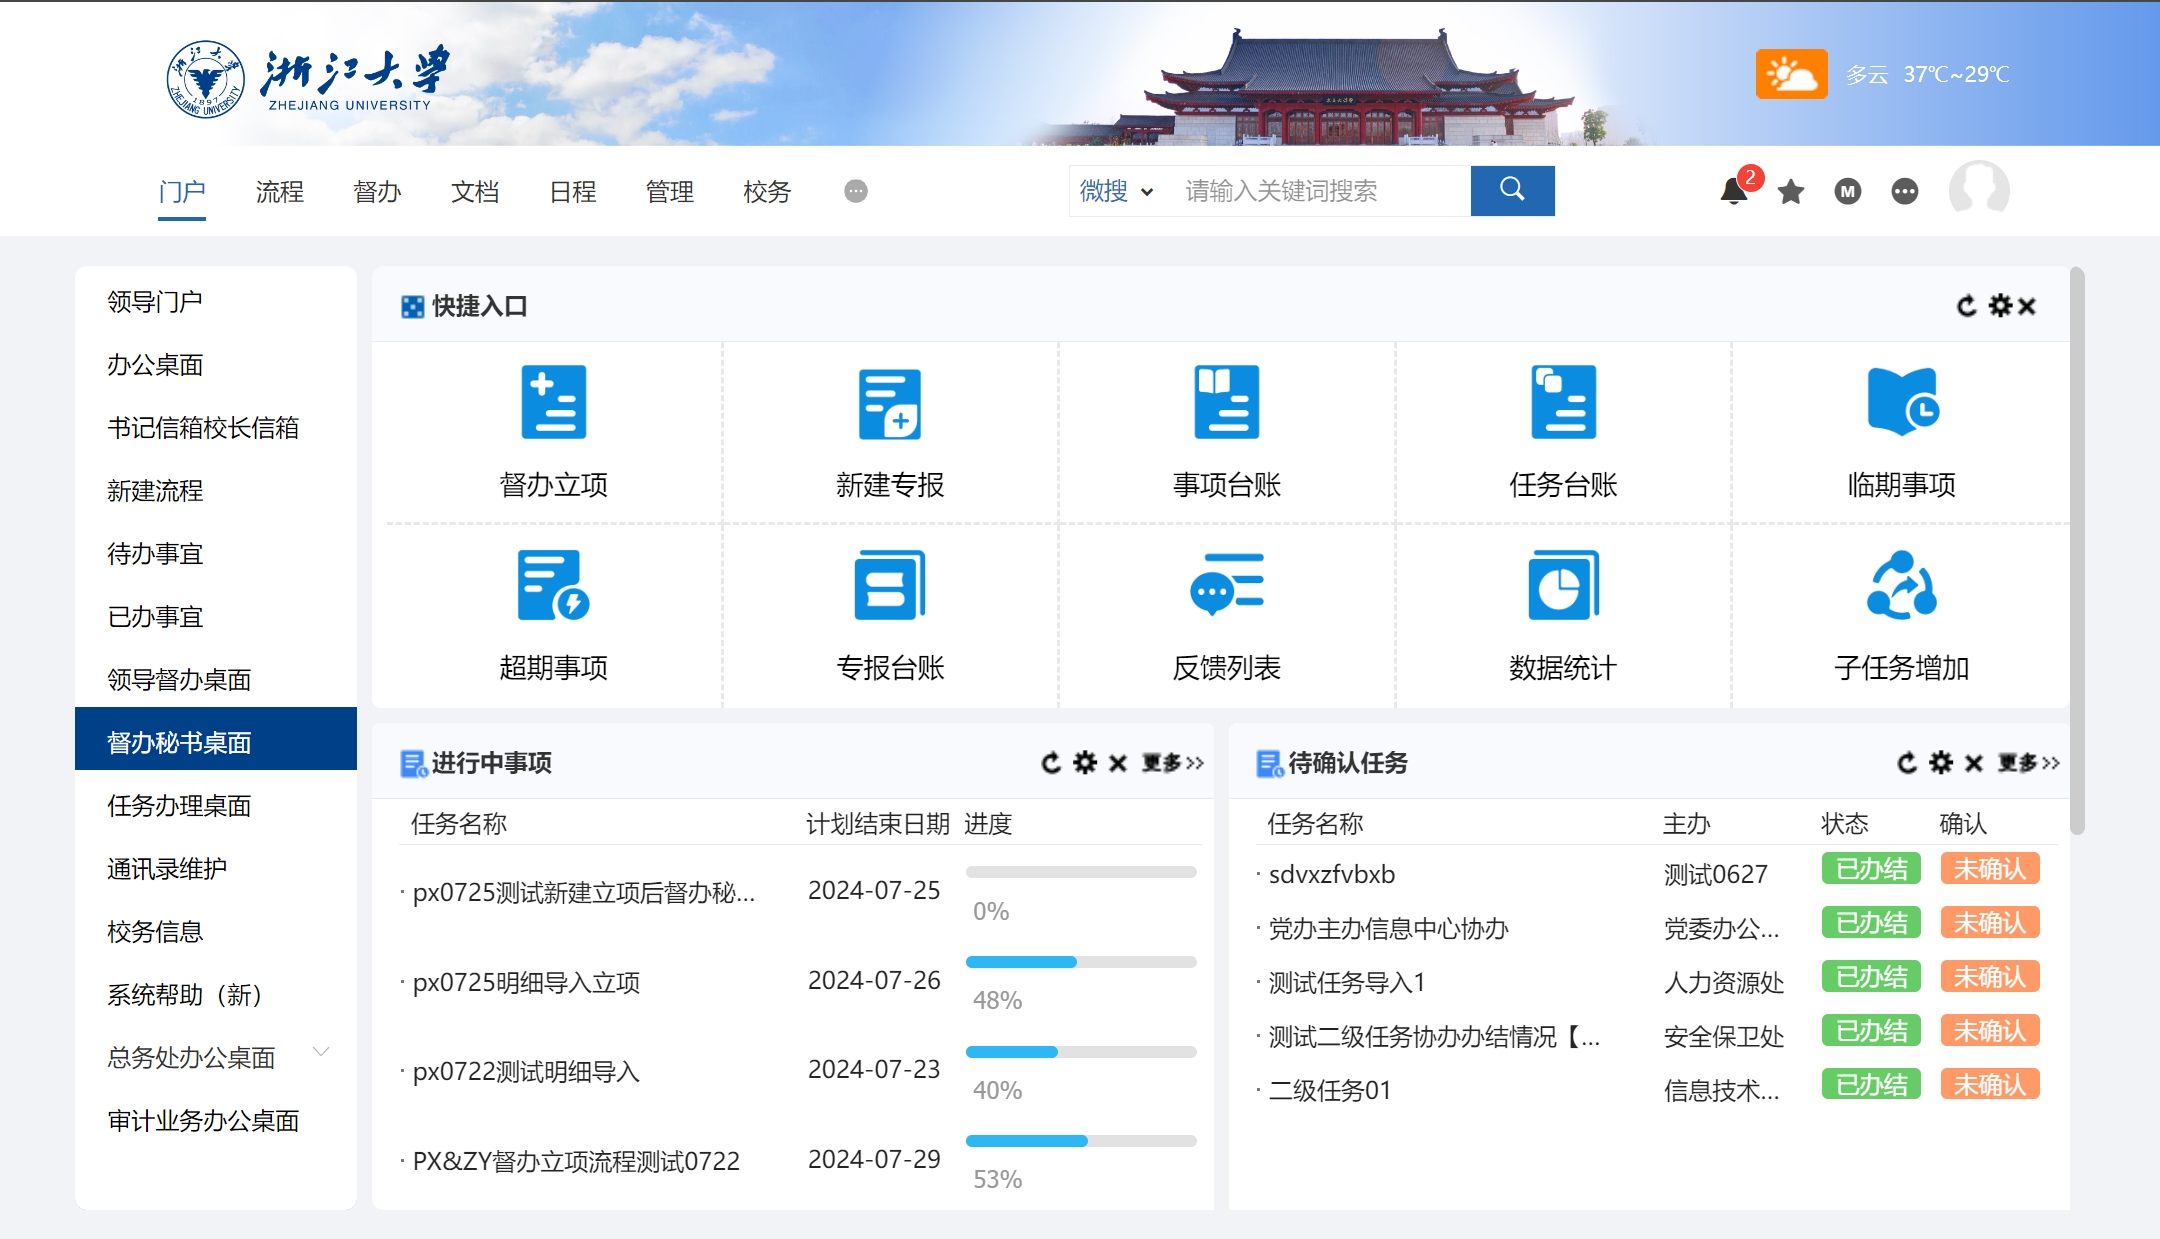Click the notification bell icon
Screen dimensions: 2160x1239
(1734, 191)
